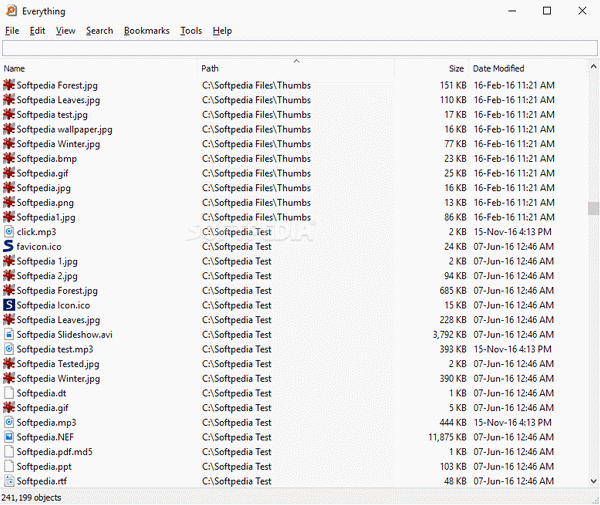Select the Softpedia.NEF file name
The width and height of the screenshot is (600, 505).
point(45,437)
